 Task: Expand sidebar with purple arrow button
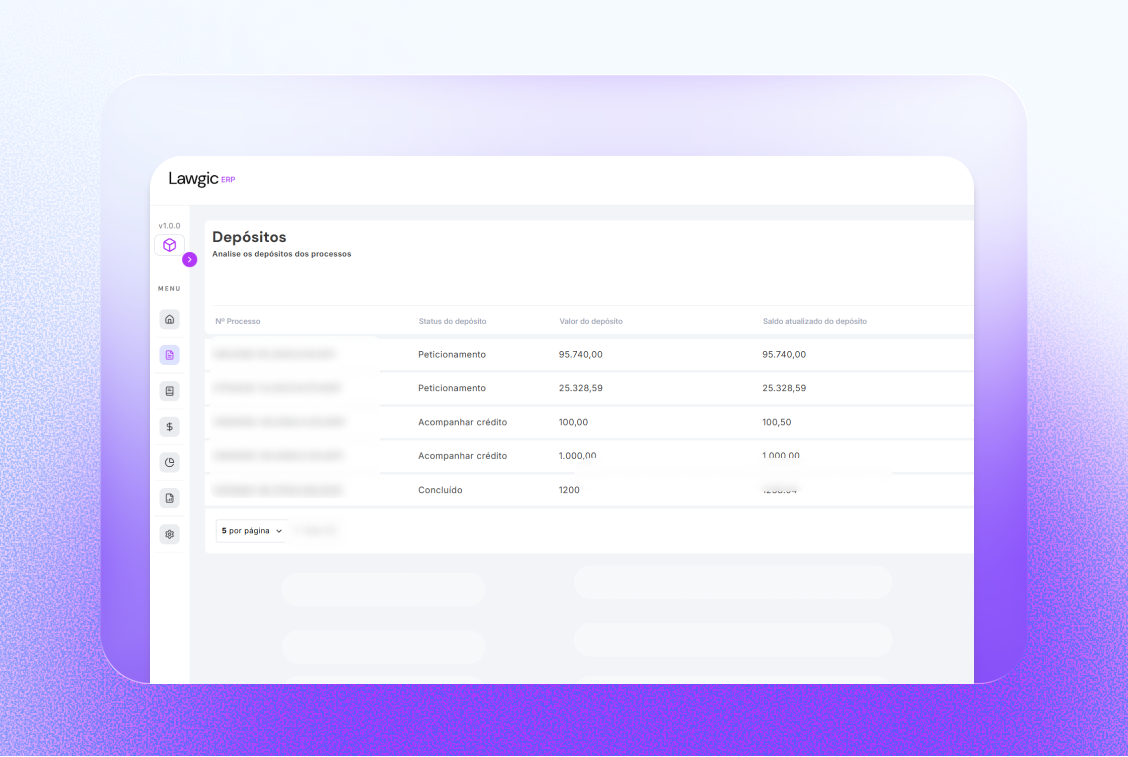pos(189,259)
